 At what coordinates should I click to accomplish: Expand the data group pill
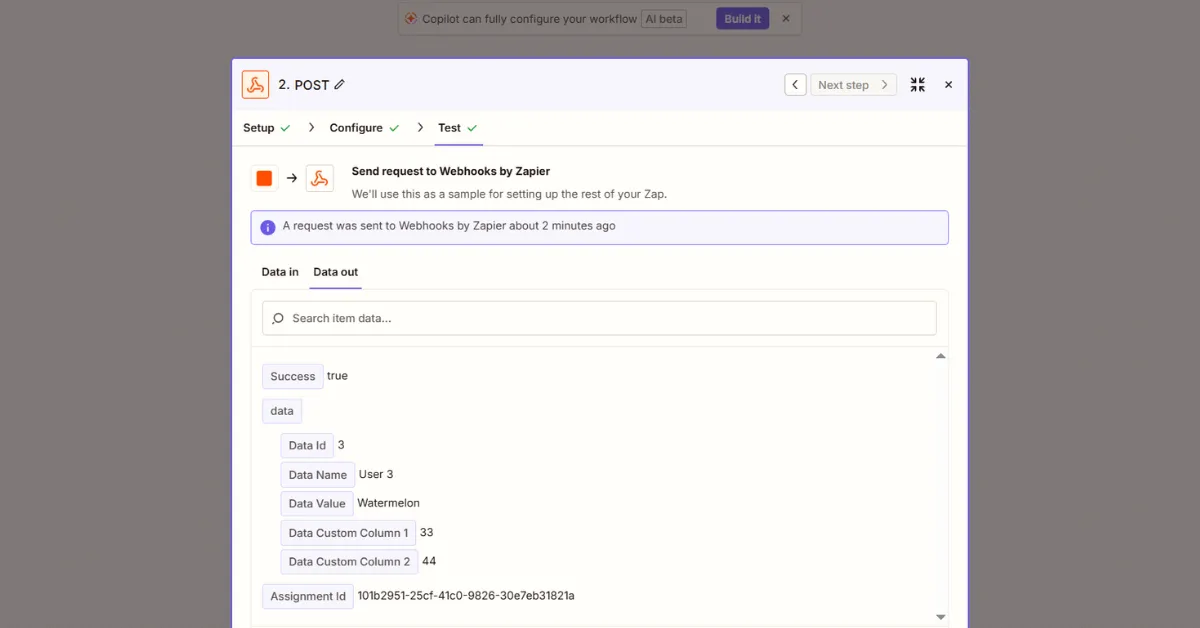click(281, 410)
